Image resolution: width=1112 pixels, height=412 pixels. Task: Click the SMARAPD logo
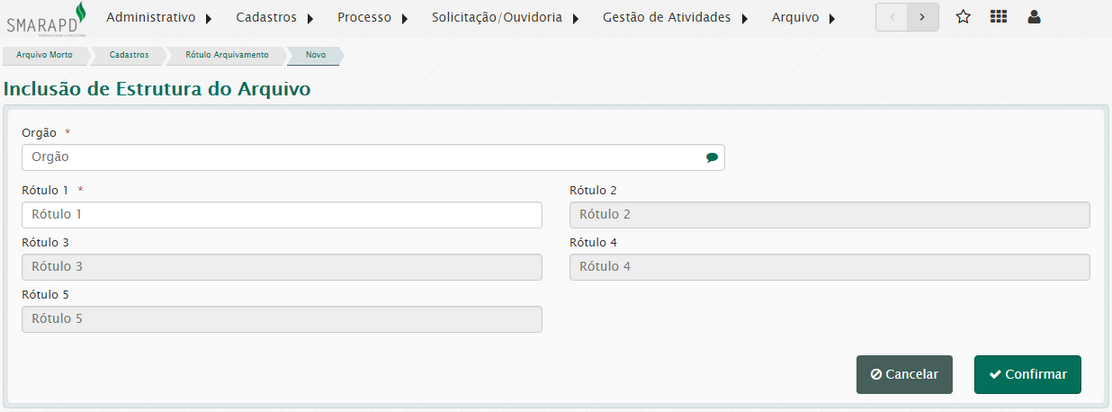(x=46, y=18)
